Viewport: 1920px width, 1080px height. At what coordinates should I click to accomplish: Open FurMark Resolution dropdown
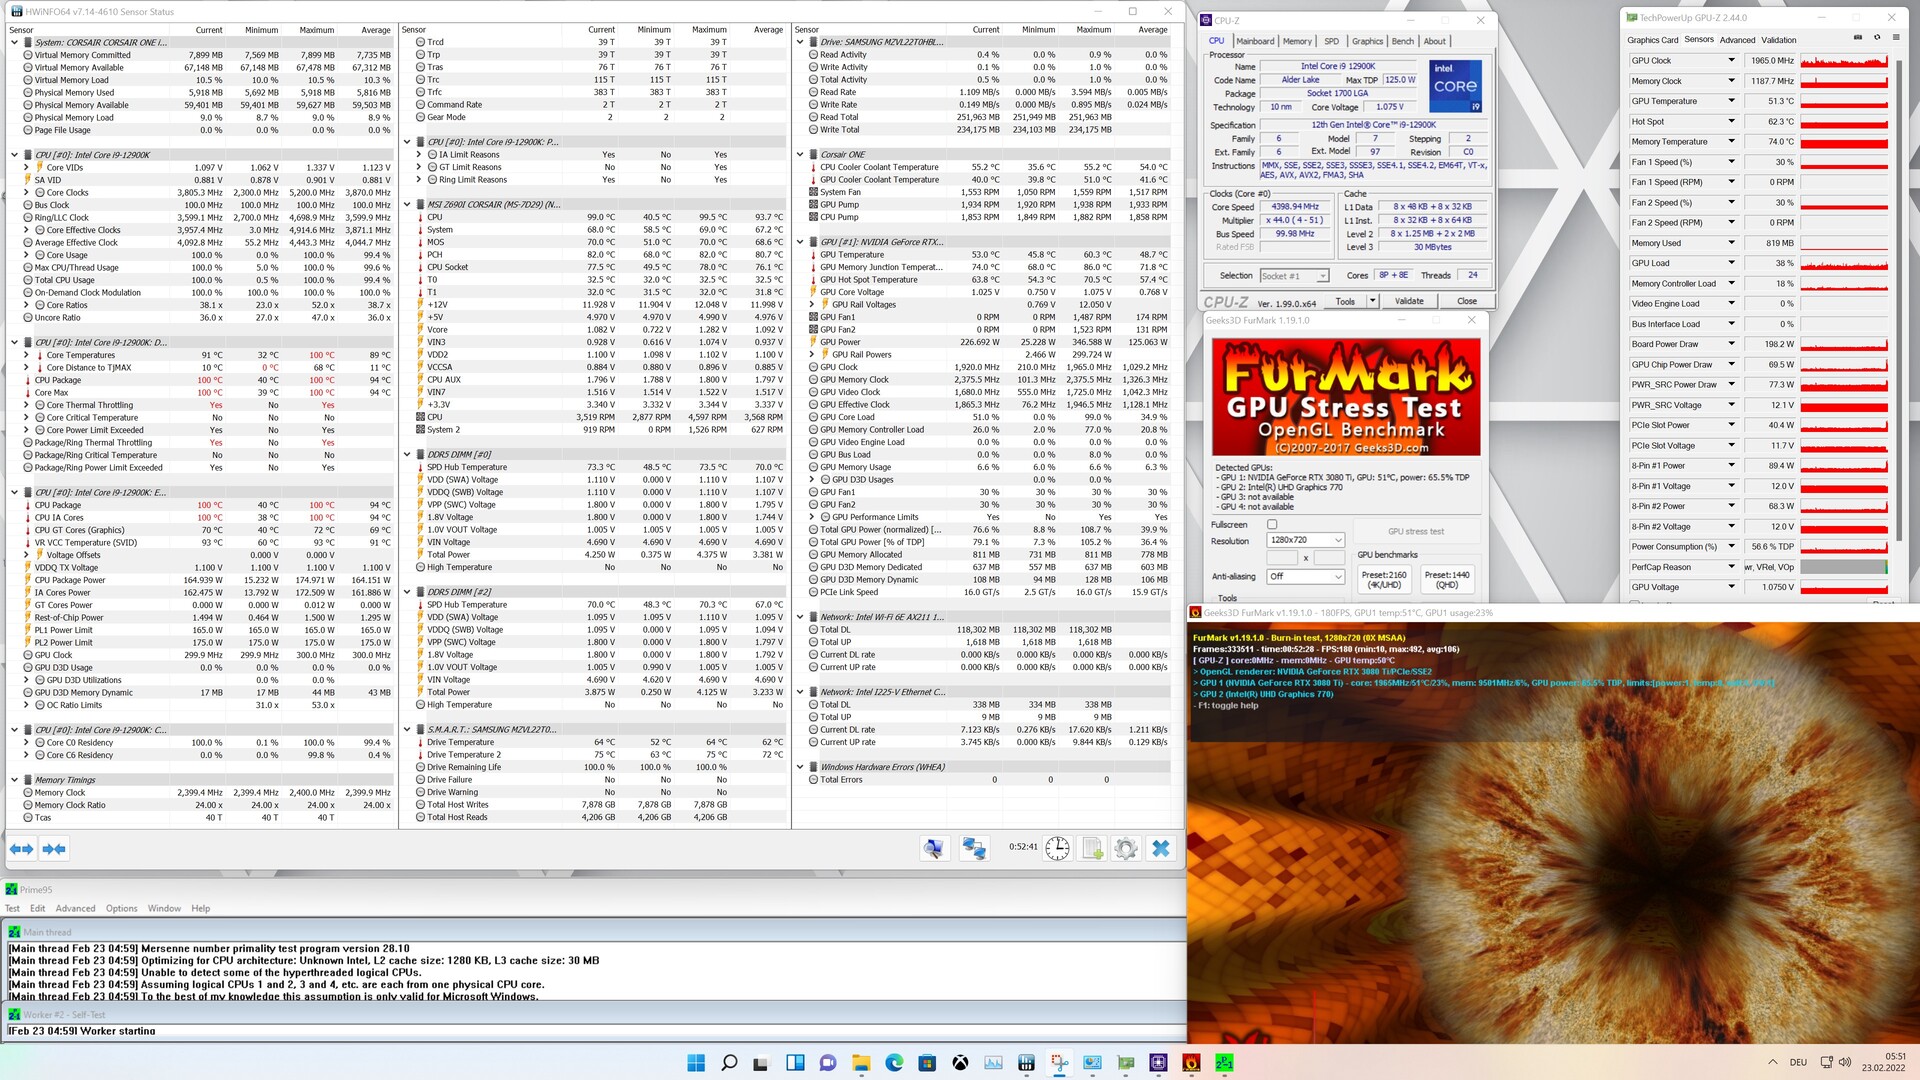1305,540
